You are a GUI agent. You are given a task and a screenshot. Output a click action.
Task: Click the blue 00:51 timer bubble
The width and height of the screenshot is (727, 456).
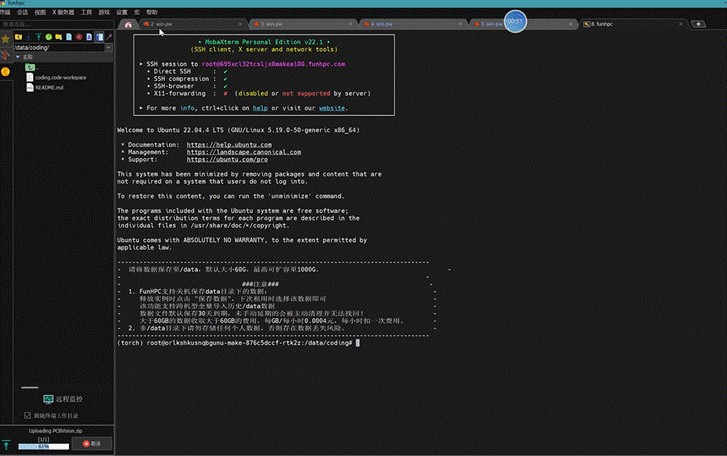[515, 21]
